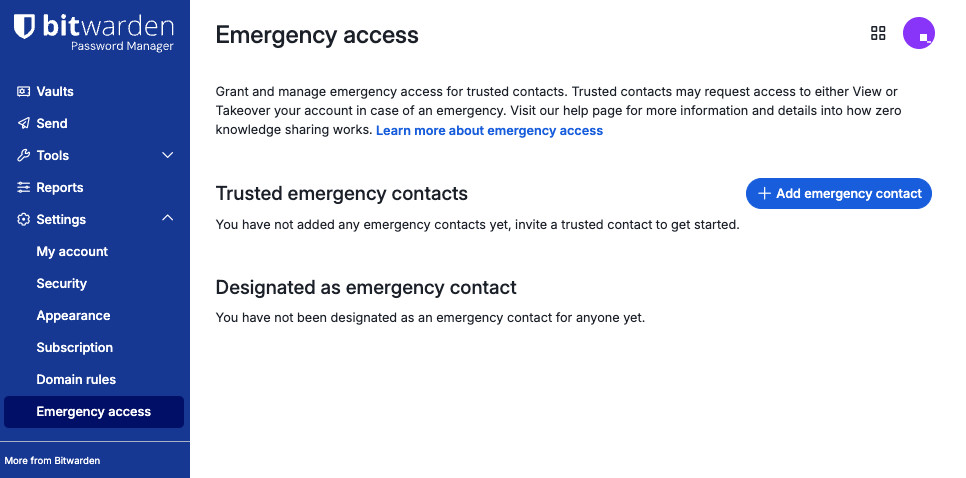Follow Learn more about emergency access link
This screenshot has width=966, height=478.
point(489,130)
